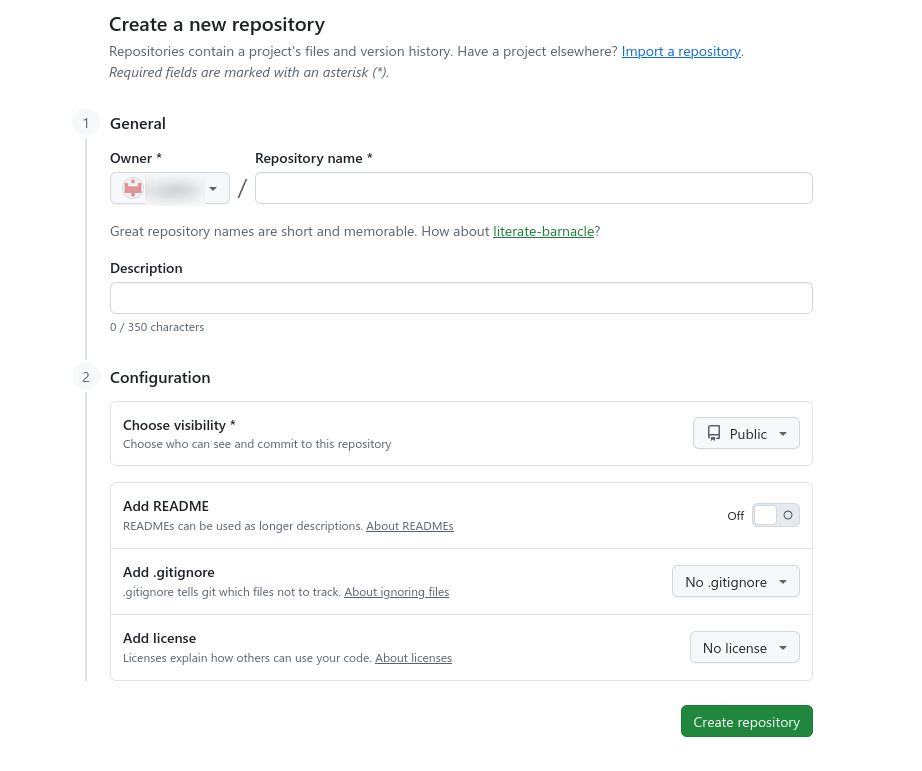Open the About ignoring files link
922x771 pixels.
(x=397, y=592)
